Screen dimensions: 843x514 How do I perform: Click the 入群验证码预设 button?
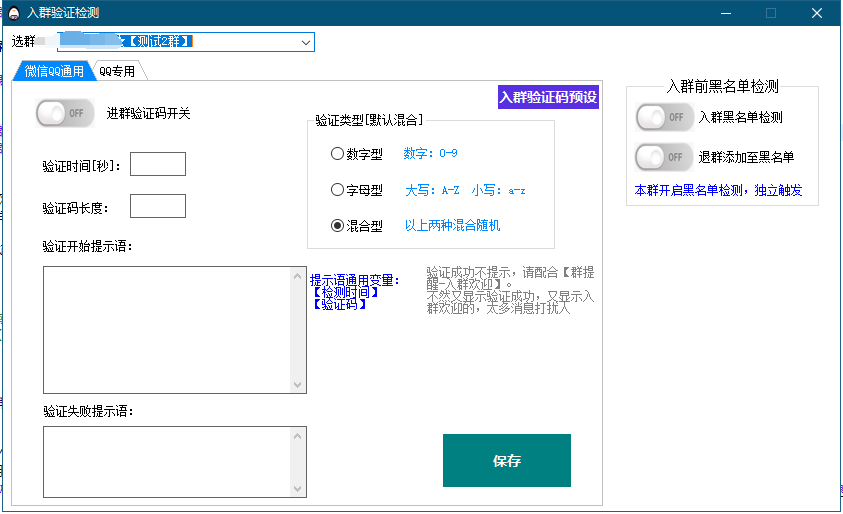[x=548, y=97]
